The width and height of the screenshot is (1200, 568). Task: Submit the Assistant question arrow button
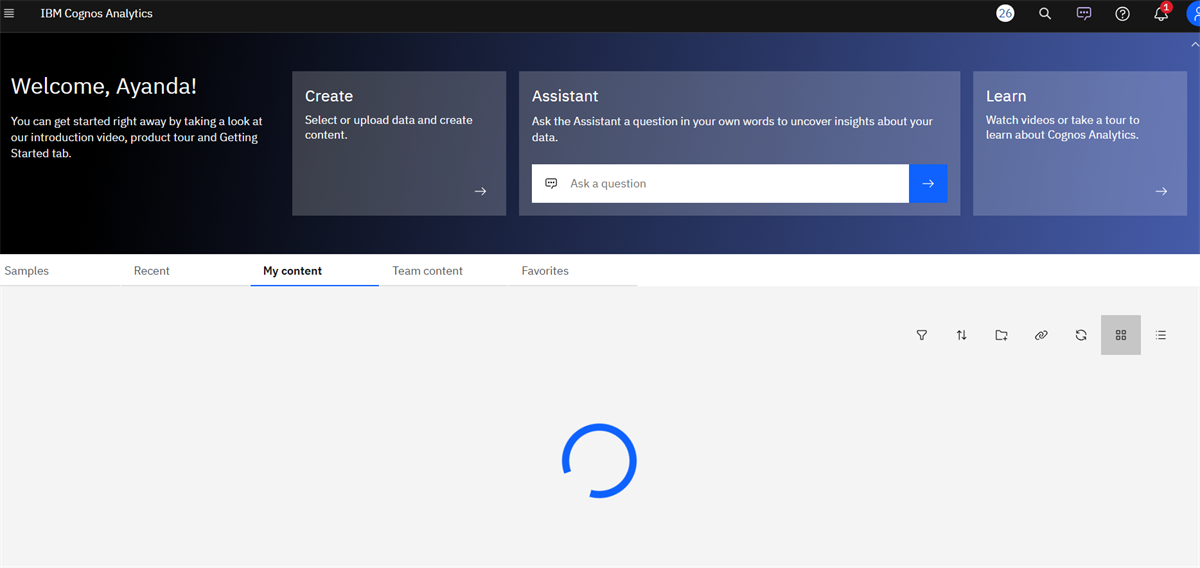(928, 184)
